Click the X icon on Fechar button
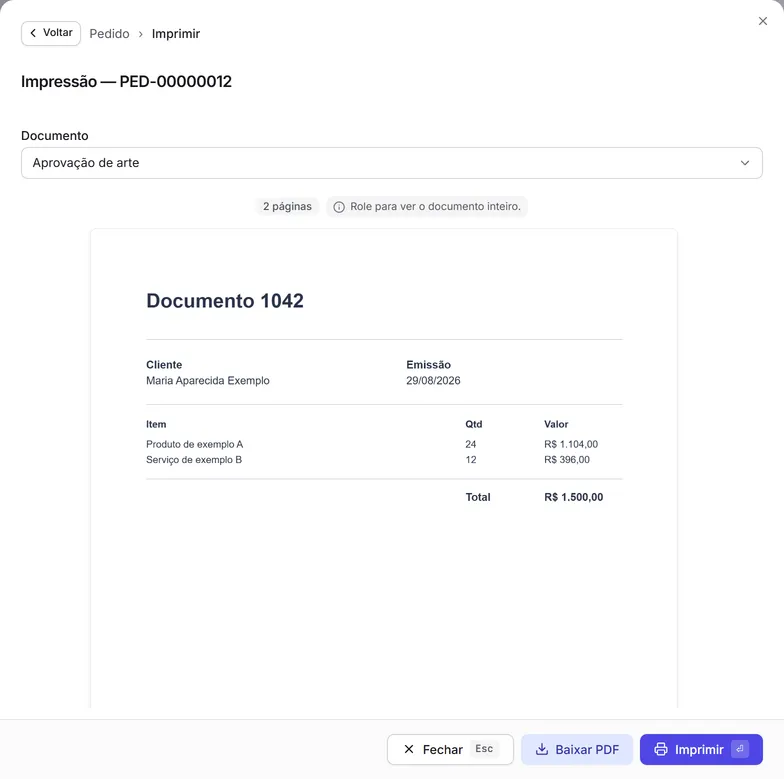The height and width of the screenshot is (779, 784). pyautogui.click(x=408, y=749)
